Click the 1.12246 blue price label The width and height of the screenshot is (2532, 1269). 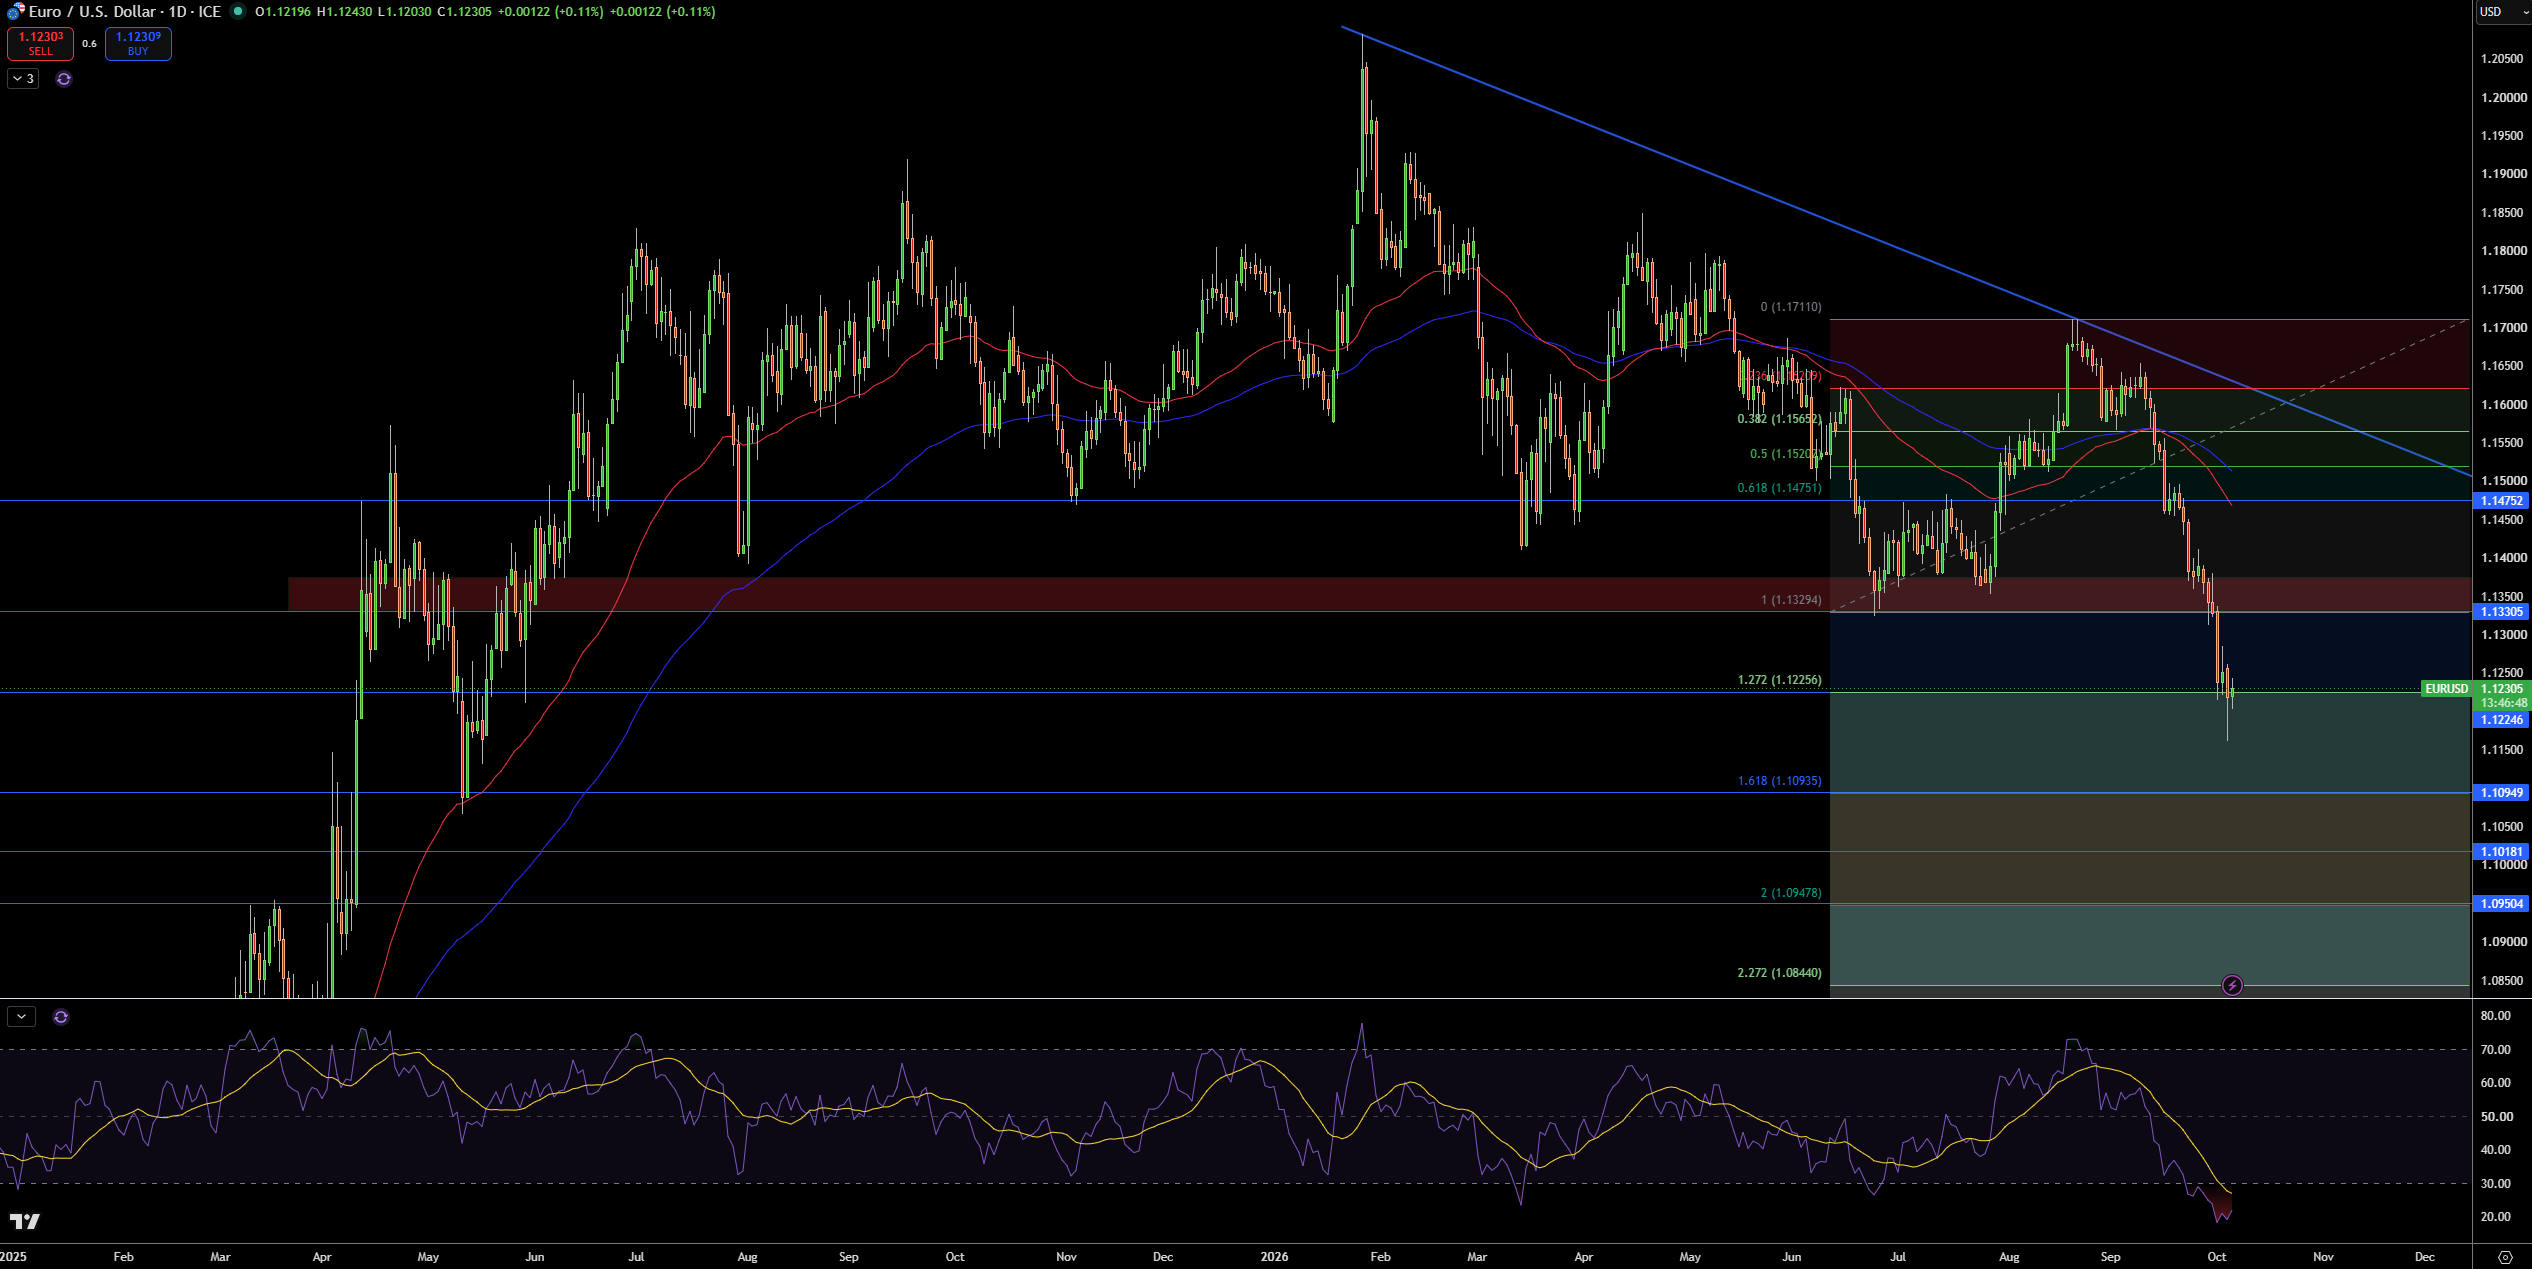2501,720
